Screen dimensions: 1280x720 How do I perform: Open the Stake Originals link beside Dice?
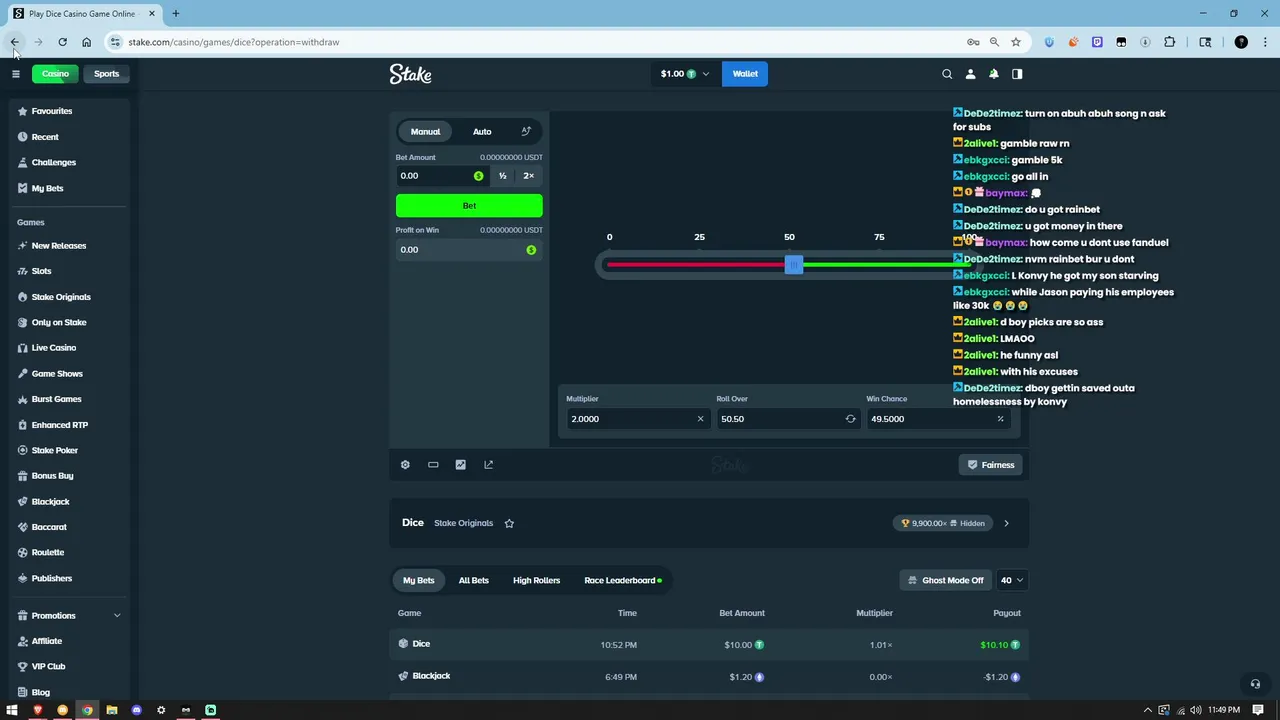[463, 523]
